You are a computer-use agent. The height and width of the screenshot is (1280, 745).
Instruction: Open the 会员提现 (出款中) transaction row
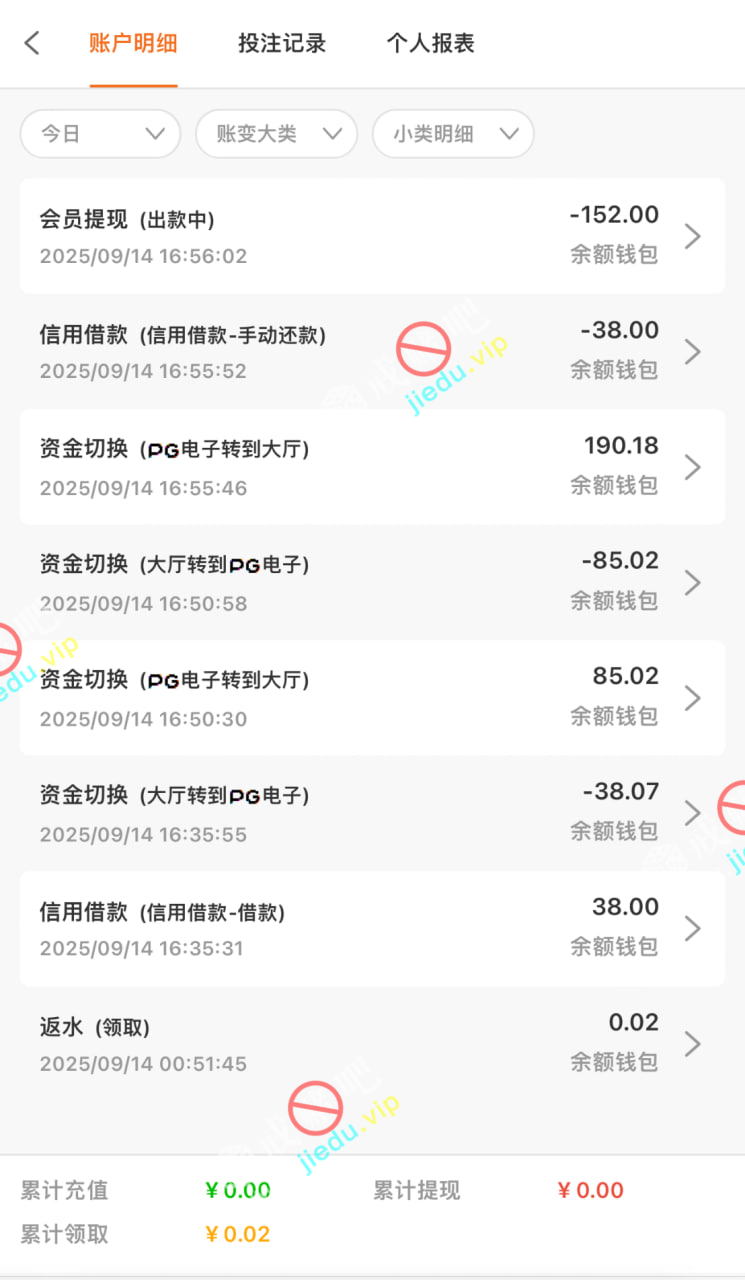[x=300, y=236]
